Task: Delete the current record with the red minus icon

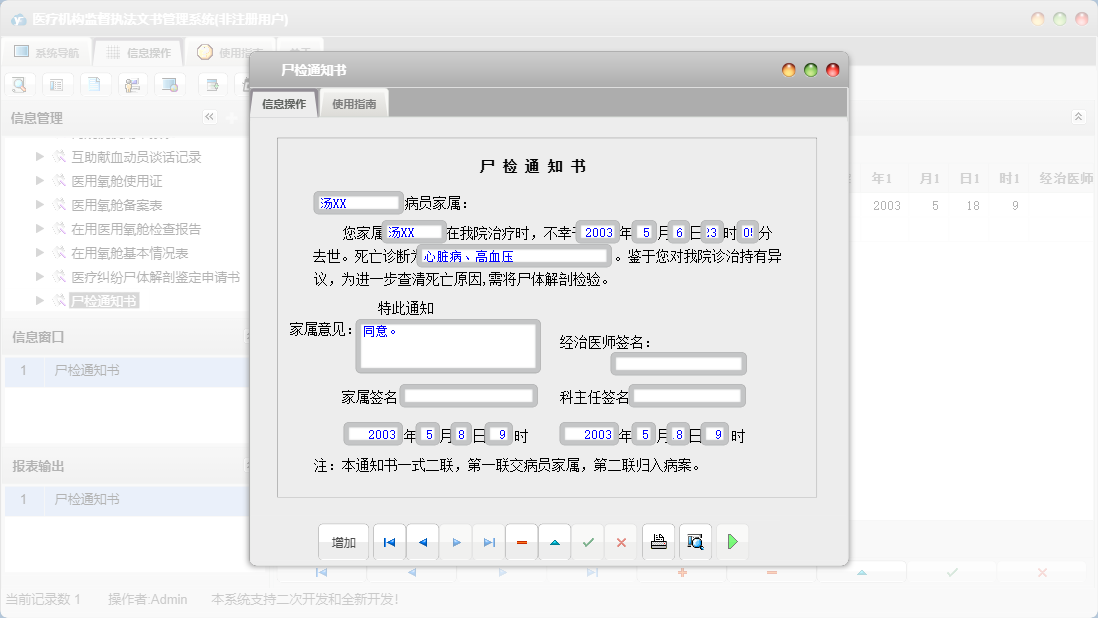Action: click(x=521, y=541)
